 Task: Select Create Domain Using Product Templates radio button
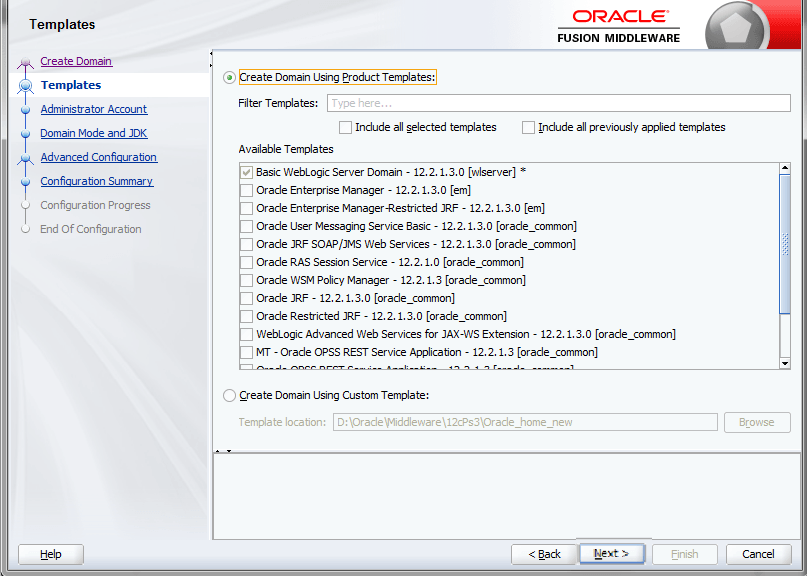(230, 78)
